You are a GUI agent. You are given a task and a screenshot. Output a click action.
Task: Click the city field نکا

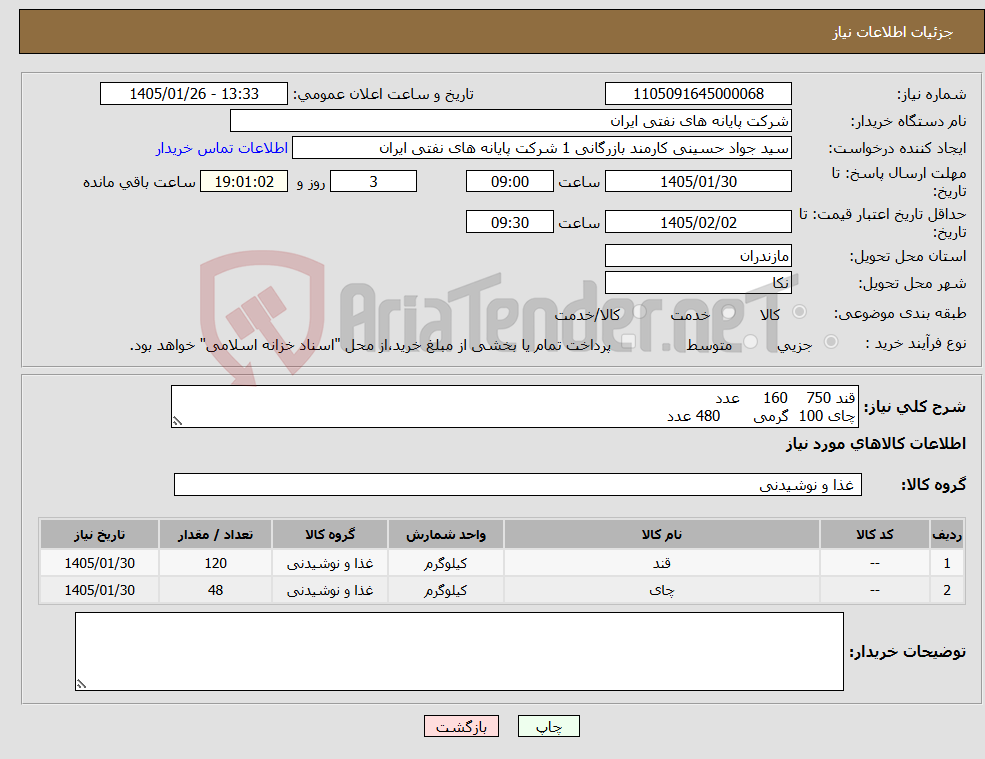[x=698, y=283]
